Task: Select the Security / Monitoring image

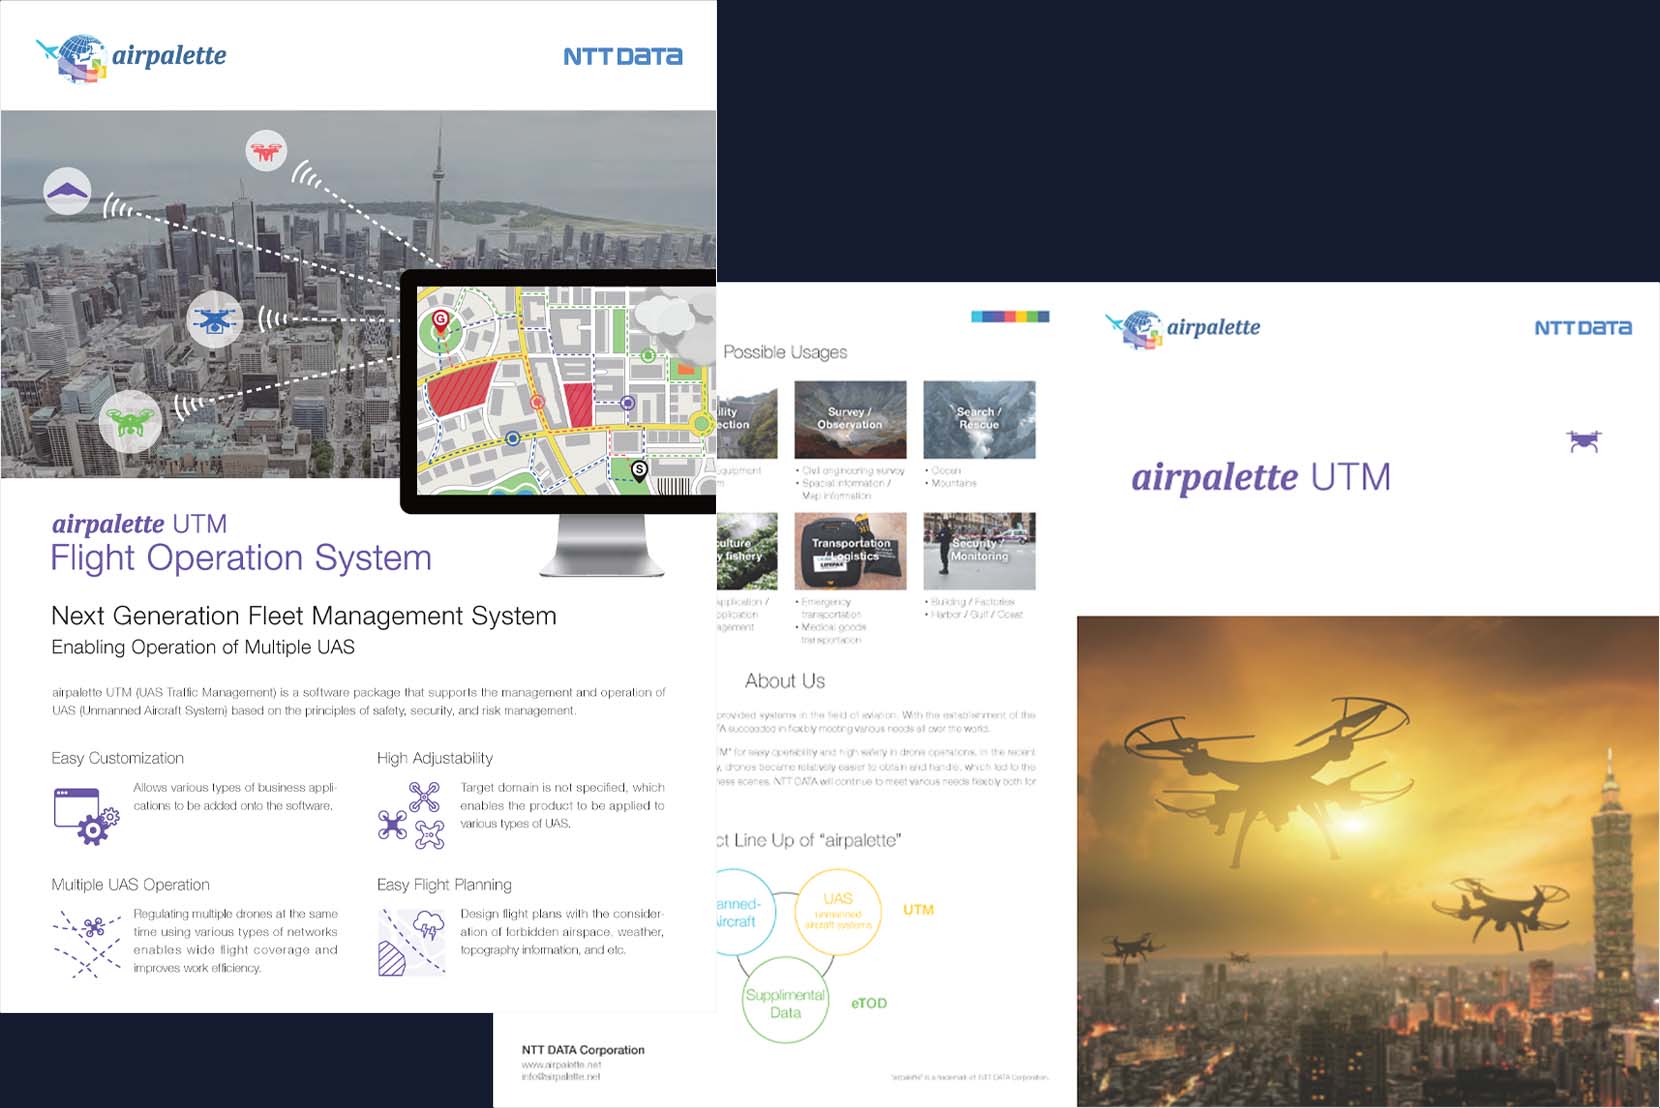Action: (979, 551)
